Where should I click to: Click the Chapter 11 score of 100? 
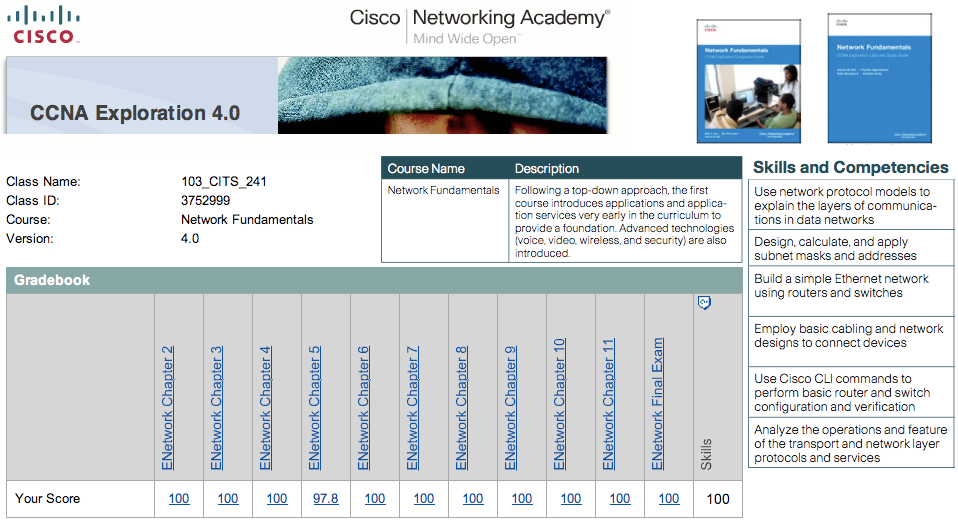620,499
